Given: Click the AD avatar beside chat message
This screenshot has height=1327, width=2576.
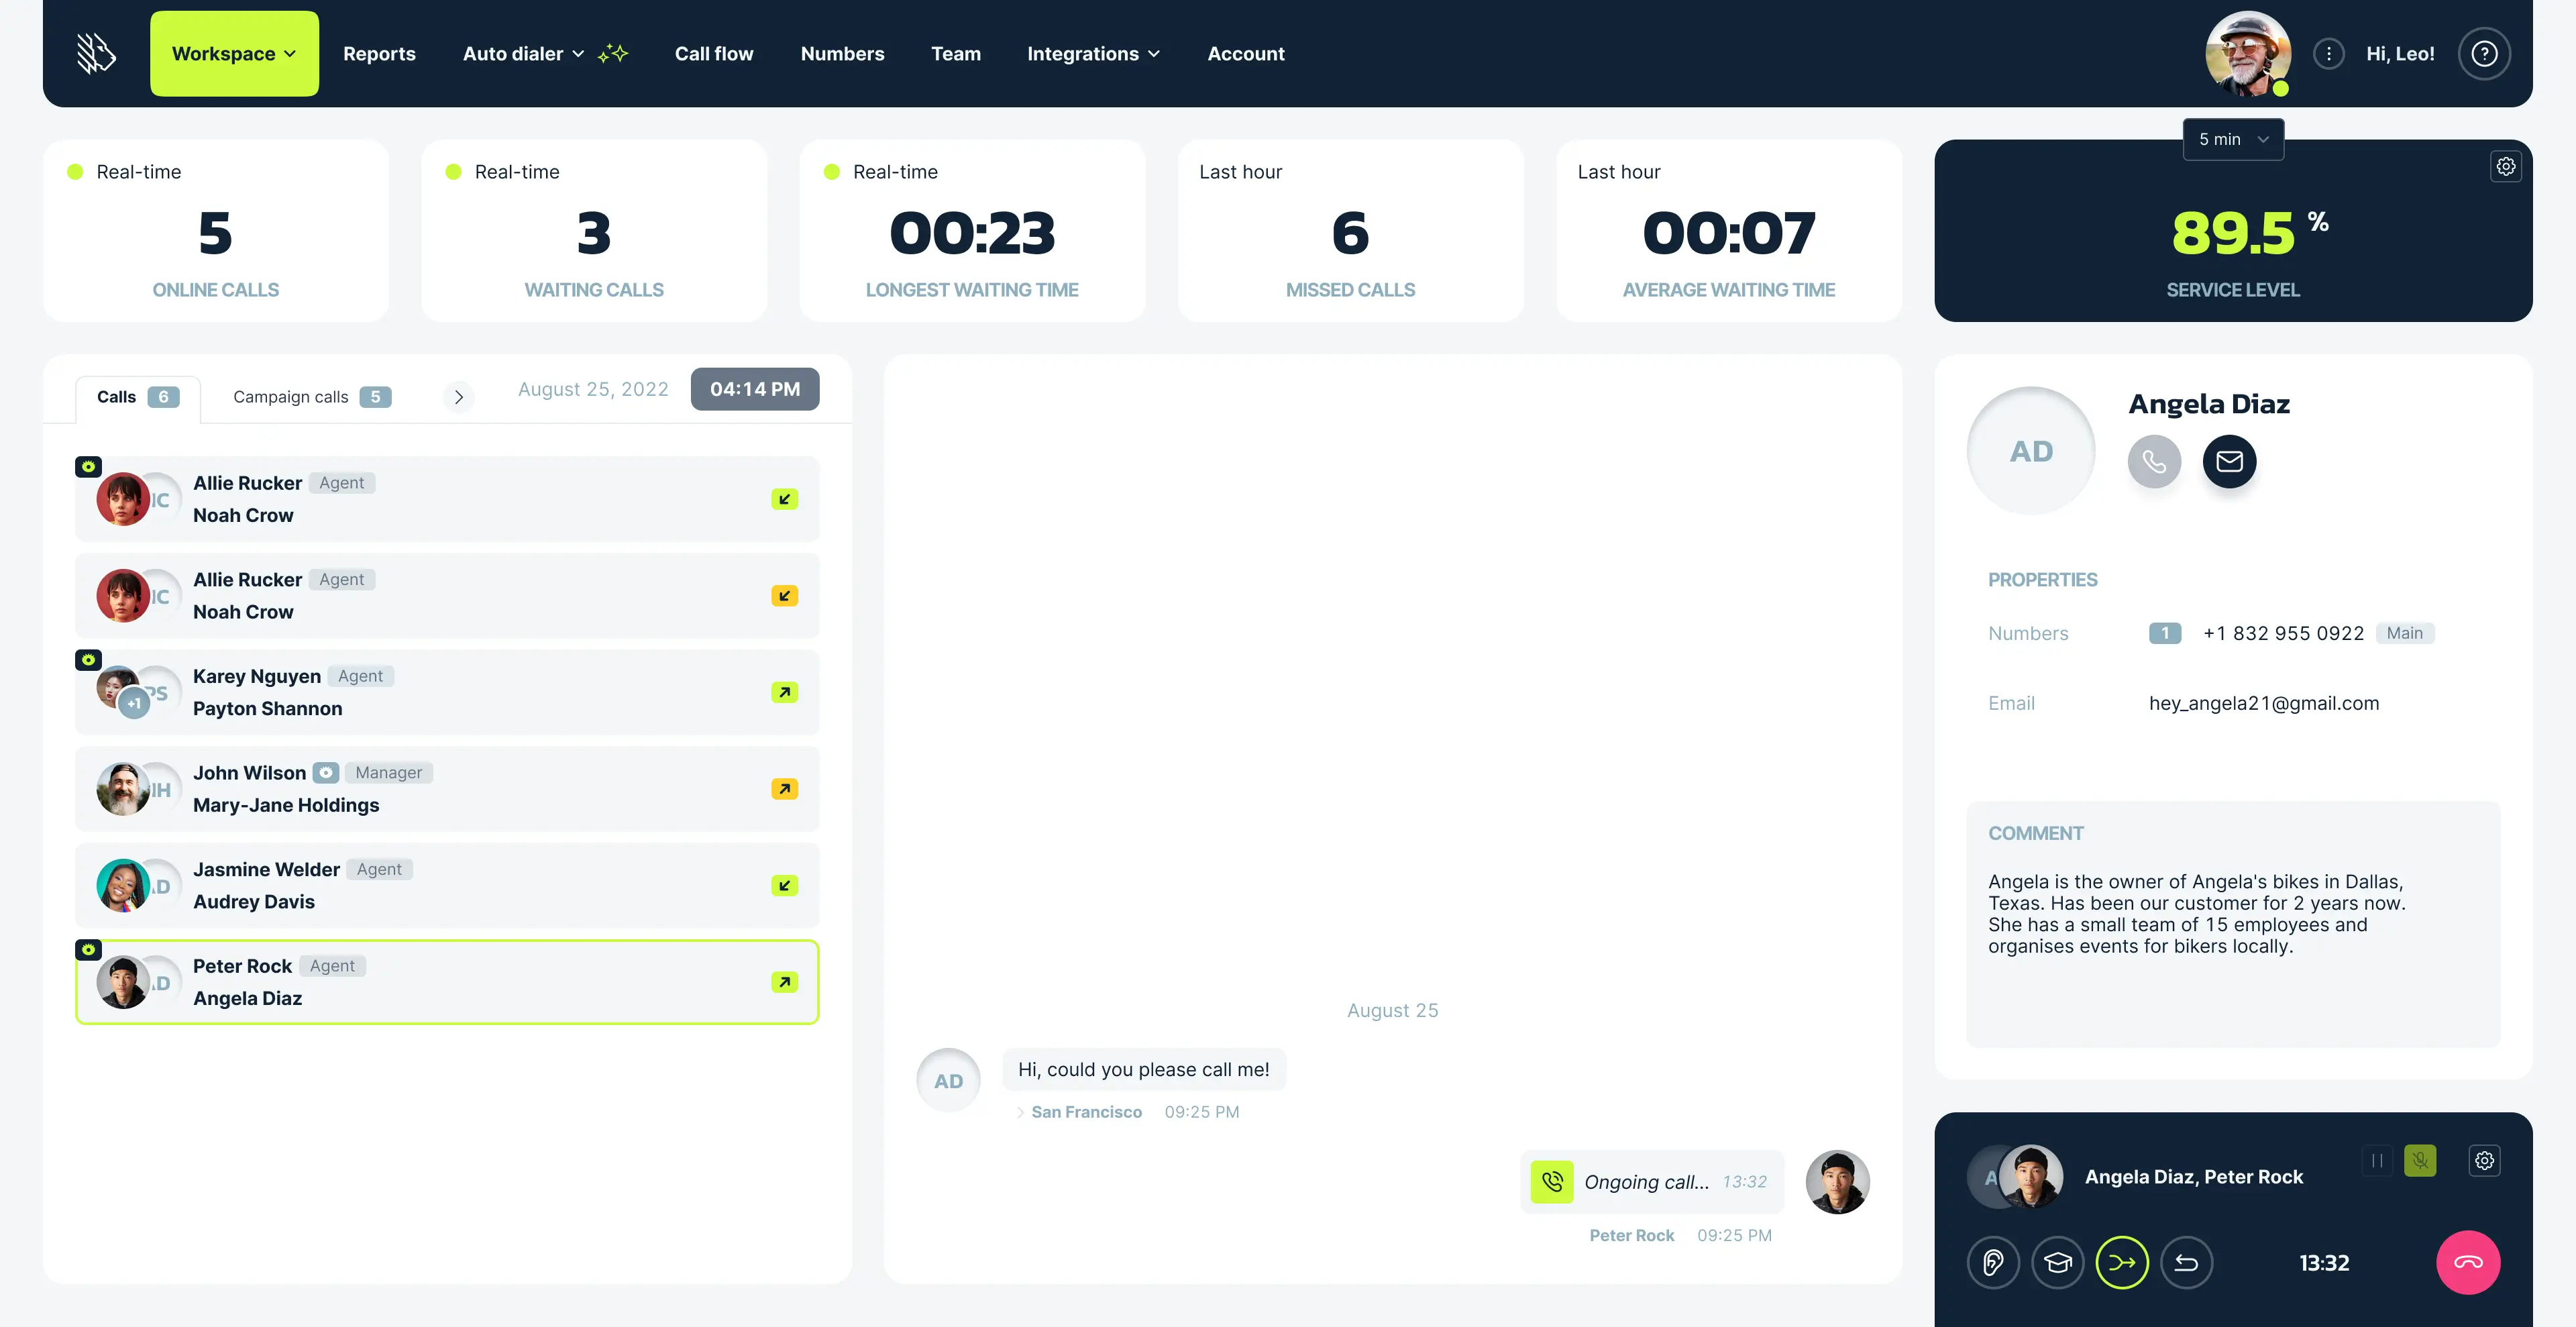Looking at the screenshot, I should pos(948,1081).
